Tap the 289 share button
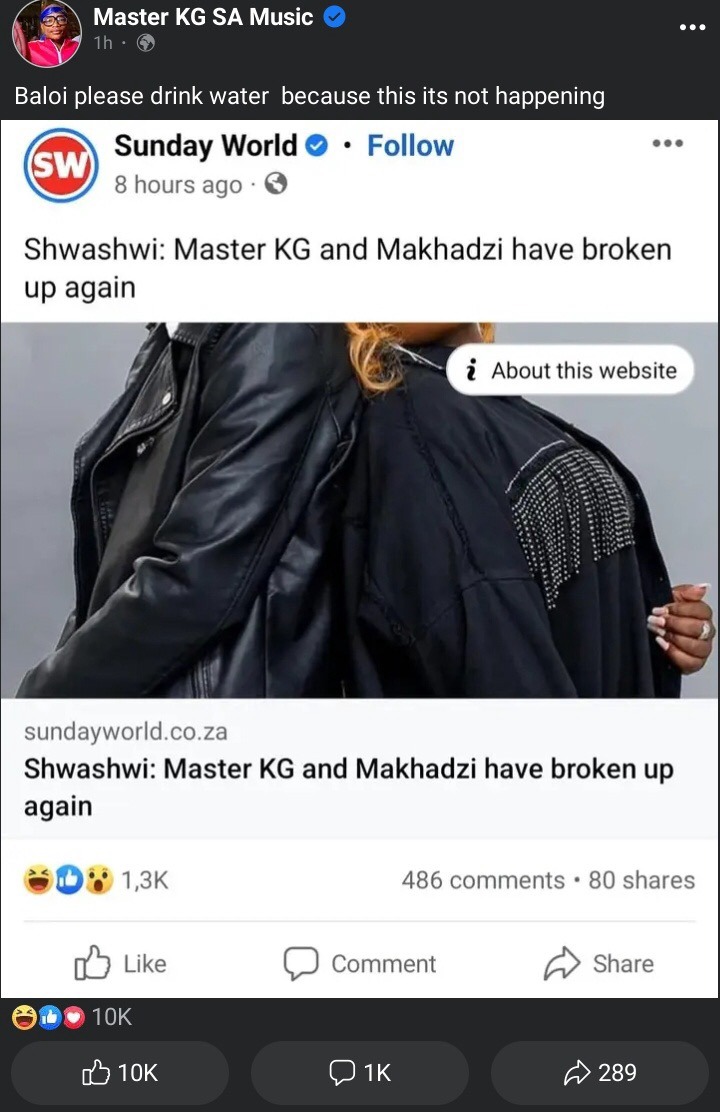Screen dimensions: 720x1112 pos(600,1072)
